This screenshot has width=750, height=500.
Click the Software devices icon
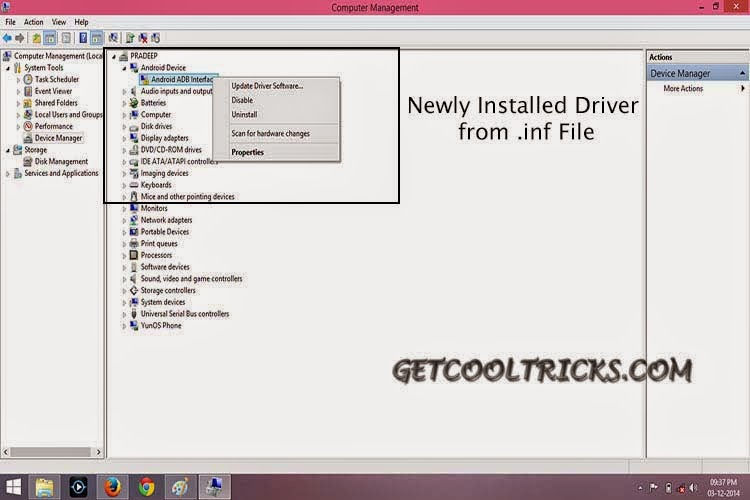click(134, 267)
